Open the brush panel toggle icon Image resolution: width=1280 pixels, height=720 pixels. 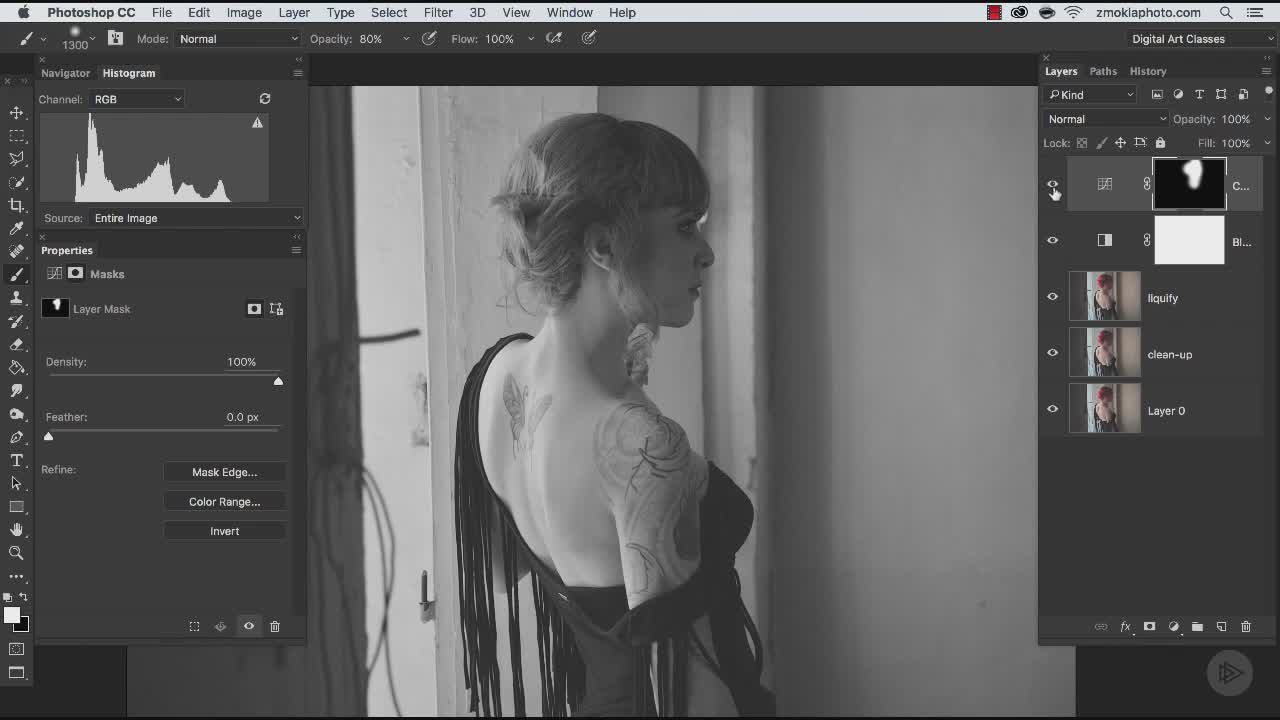pyautogui.click(x=116, y=38)
